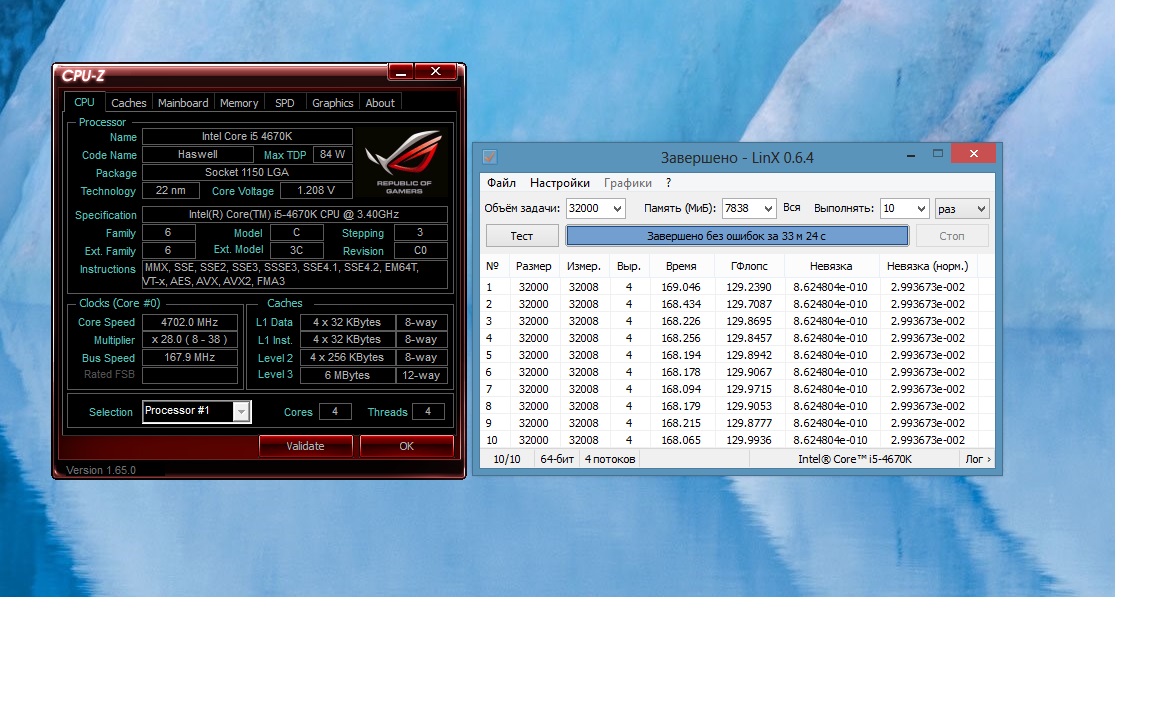
Task: Click the Невязка (норм.) column header
Action: coord(927,266)
